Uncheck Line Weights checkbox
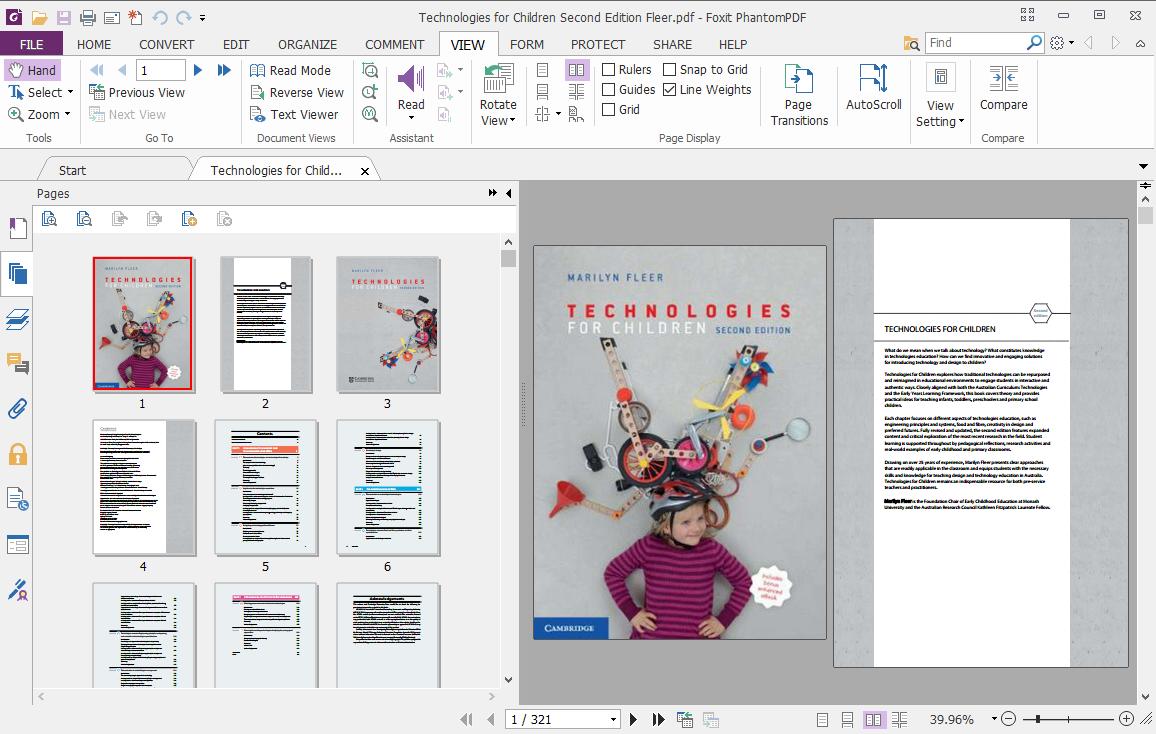The image size is (1156, 734). [669, 89]
